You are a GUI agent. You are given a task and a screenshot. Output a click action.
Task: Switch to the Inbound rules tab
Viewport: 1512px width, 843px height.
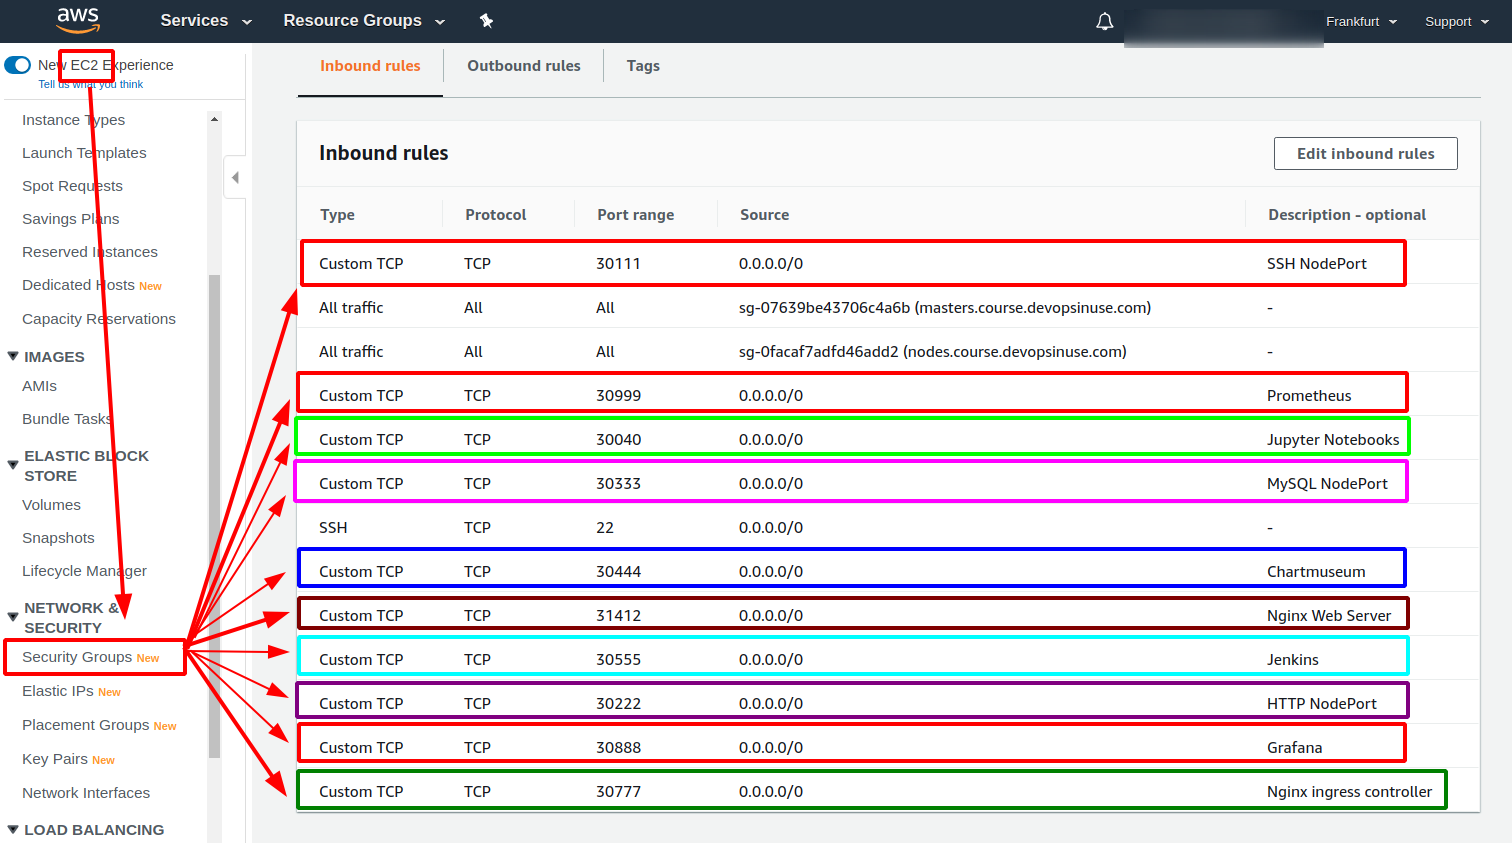370,66
